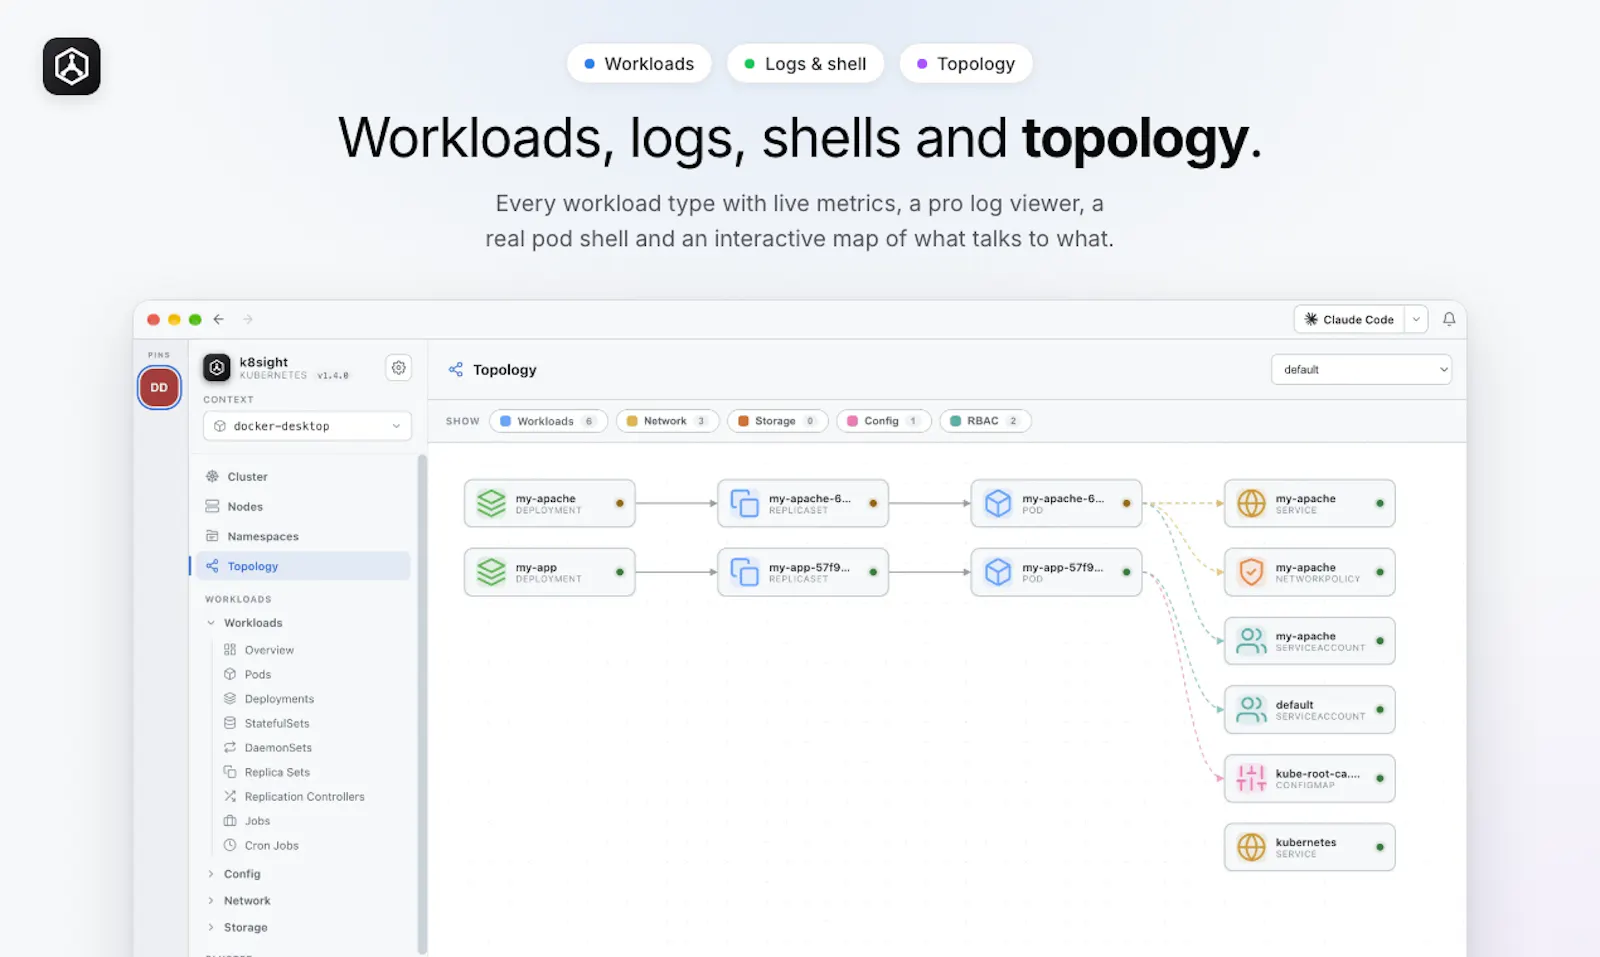Screen dimensions: 1600x957
Task: Open the default namespace dropdown
Action: [1361, 369]
